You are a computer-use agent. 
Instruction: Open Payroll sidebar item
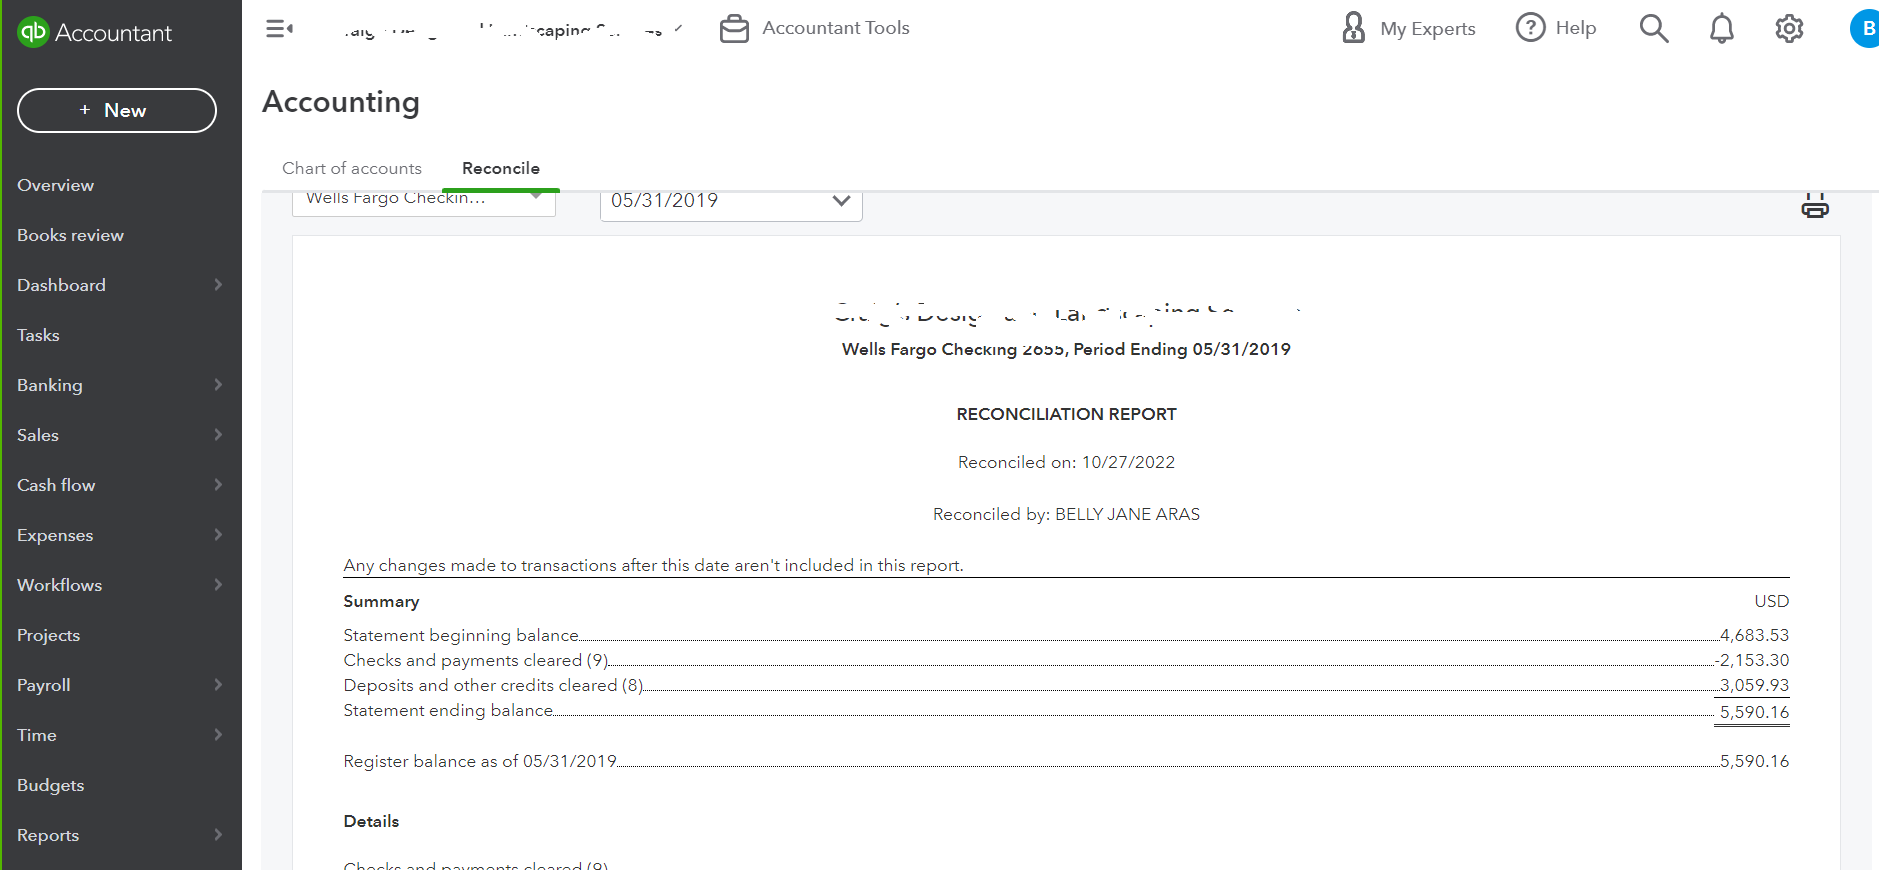(x=44, y=685)
